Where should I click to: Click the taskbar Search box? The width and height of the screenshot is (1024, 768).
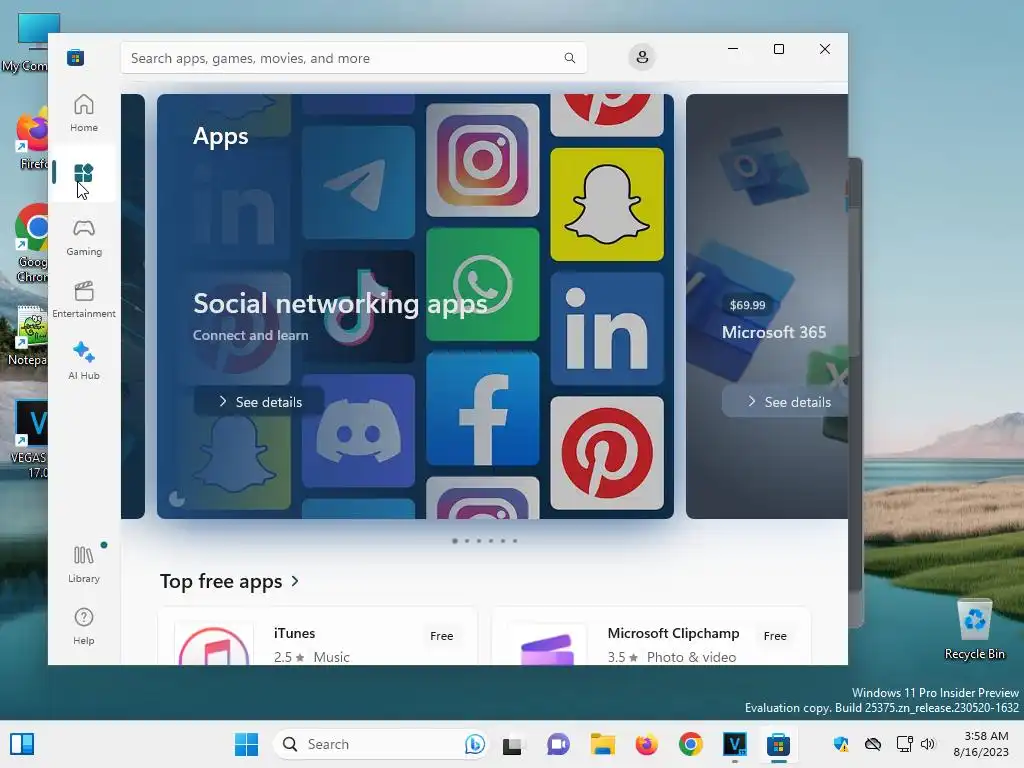pyautogui.click(x=381, y=744)
